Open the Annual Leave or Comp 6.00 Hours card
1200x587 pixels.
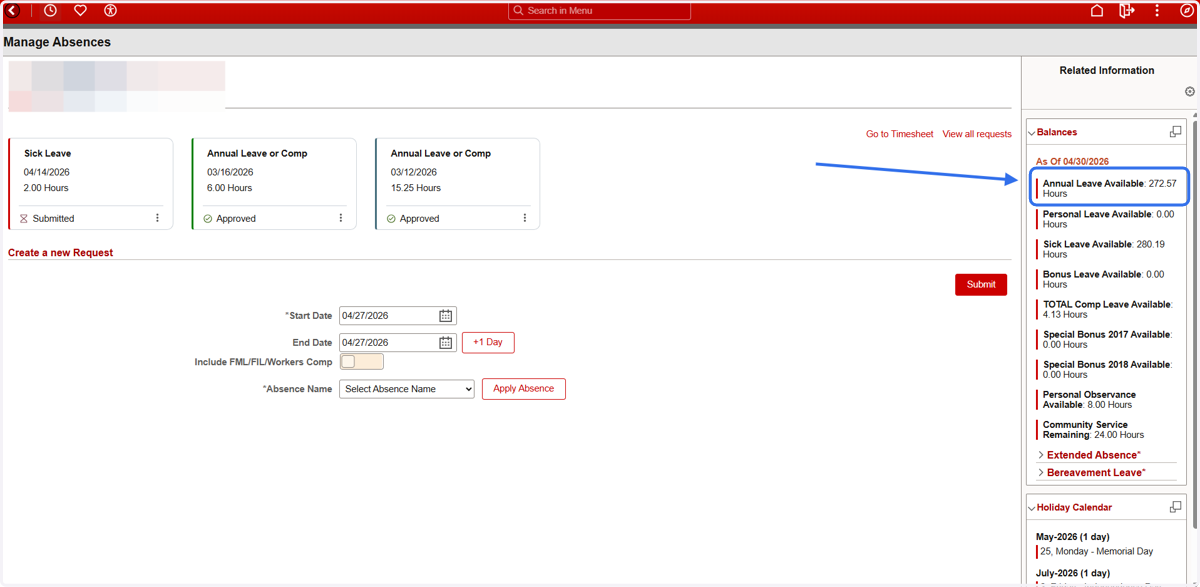point(274,184)
